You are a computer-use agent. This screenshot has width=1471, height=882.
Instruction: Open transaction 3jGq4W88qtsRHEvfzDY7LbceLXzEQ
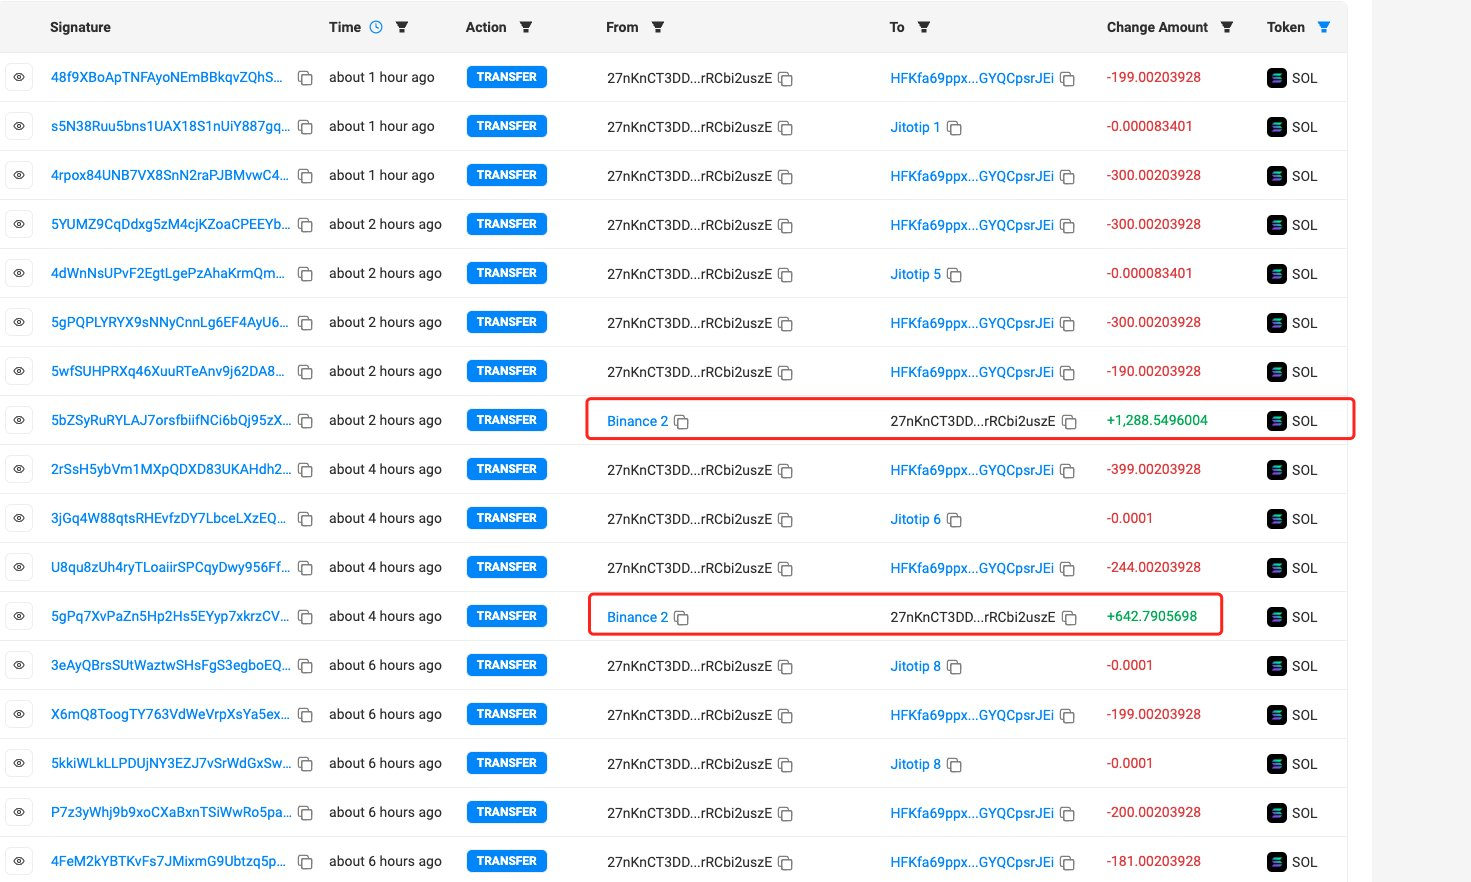tap(168, 518)
